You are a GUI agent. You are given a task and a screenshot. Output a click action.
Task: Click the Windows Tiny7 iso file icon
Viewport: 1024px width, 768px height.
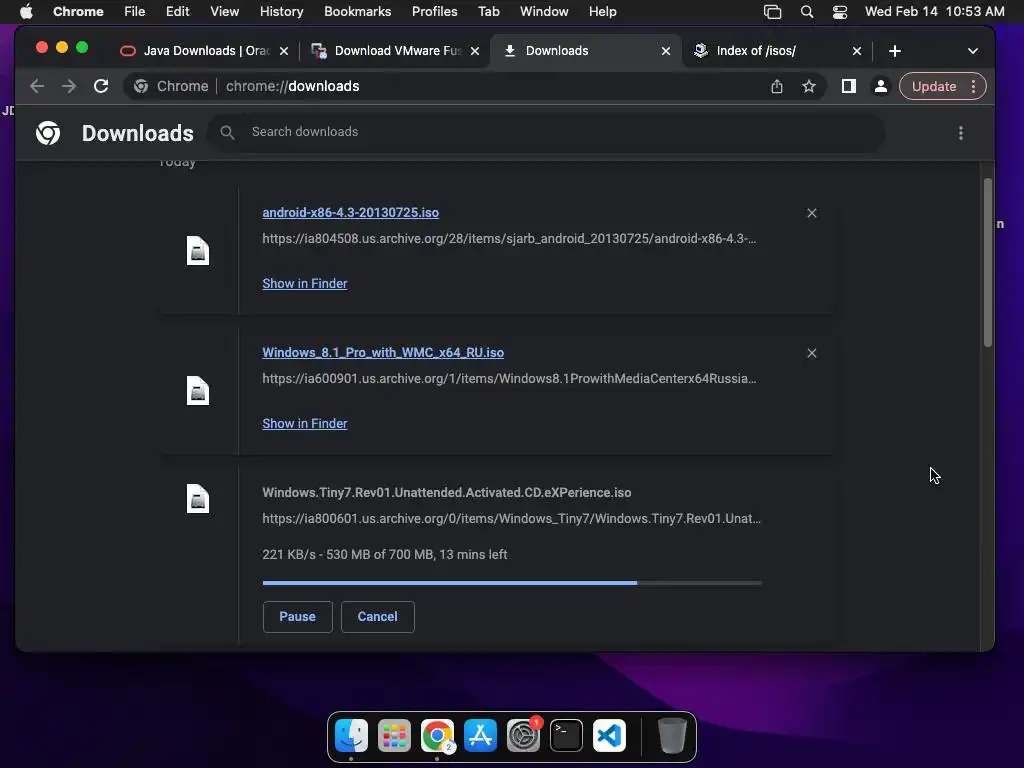[x=198, y=499]
